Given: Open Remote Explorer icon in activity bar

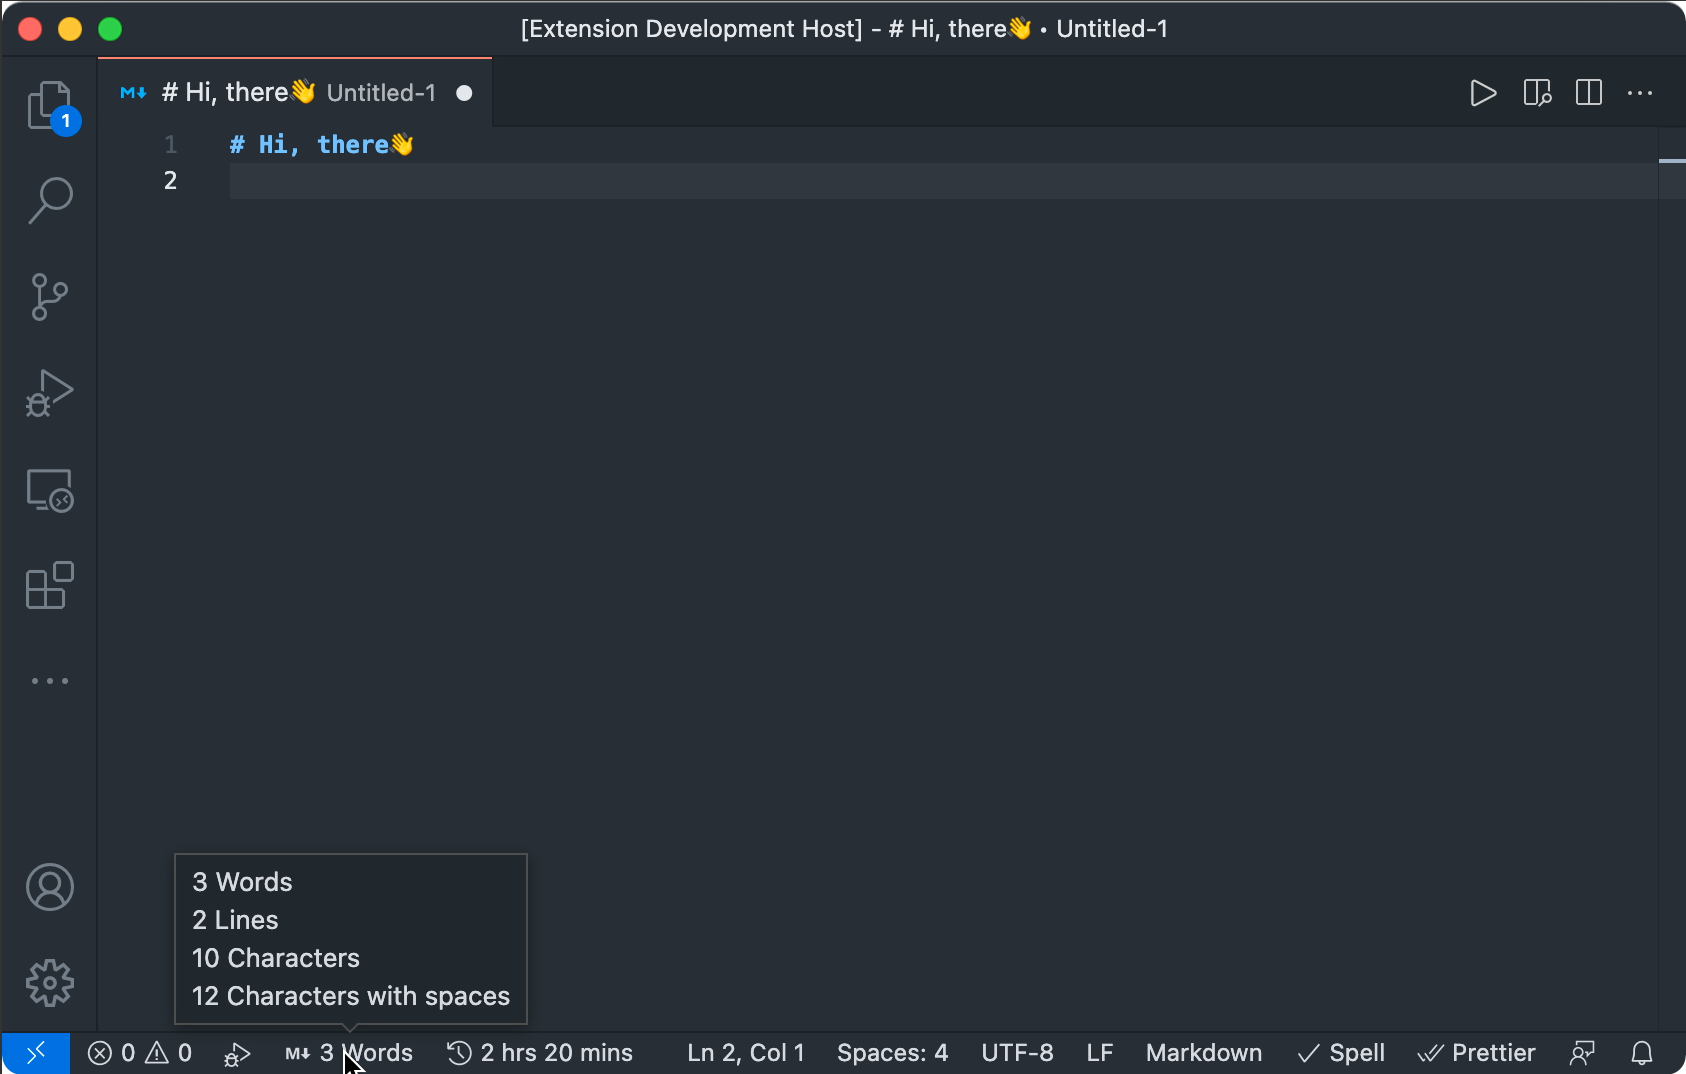Looking at the screenshot, I should (x=50, y=490).
